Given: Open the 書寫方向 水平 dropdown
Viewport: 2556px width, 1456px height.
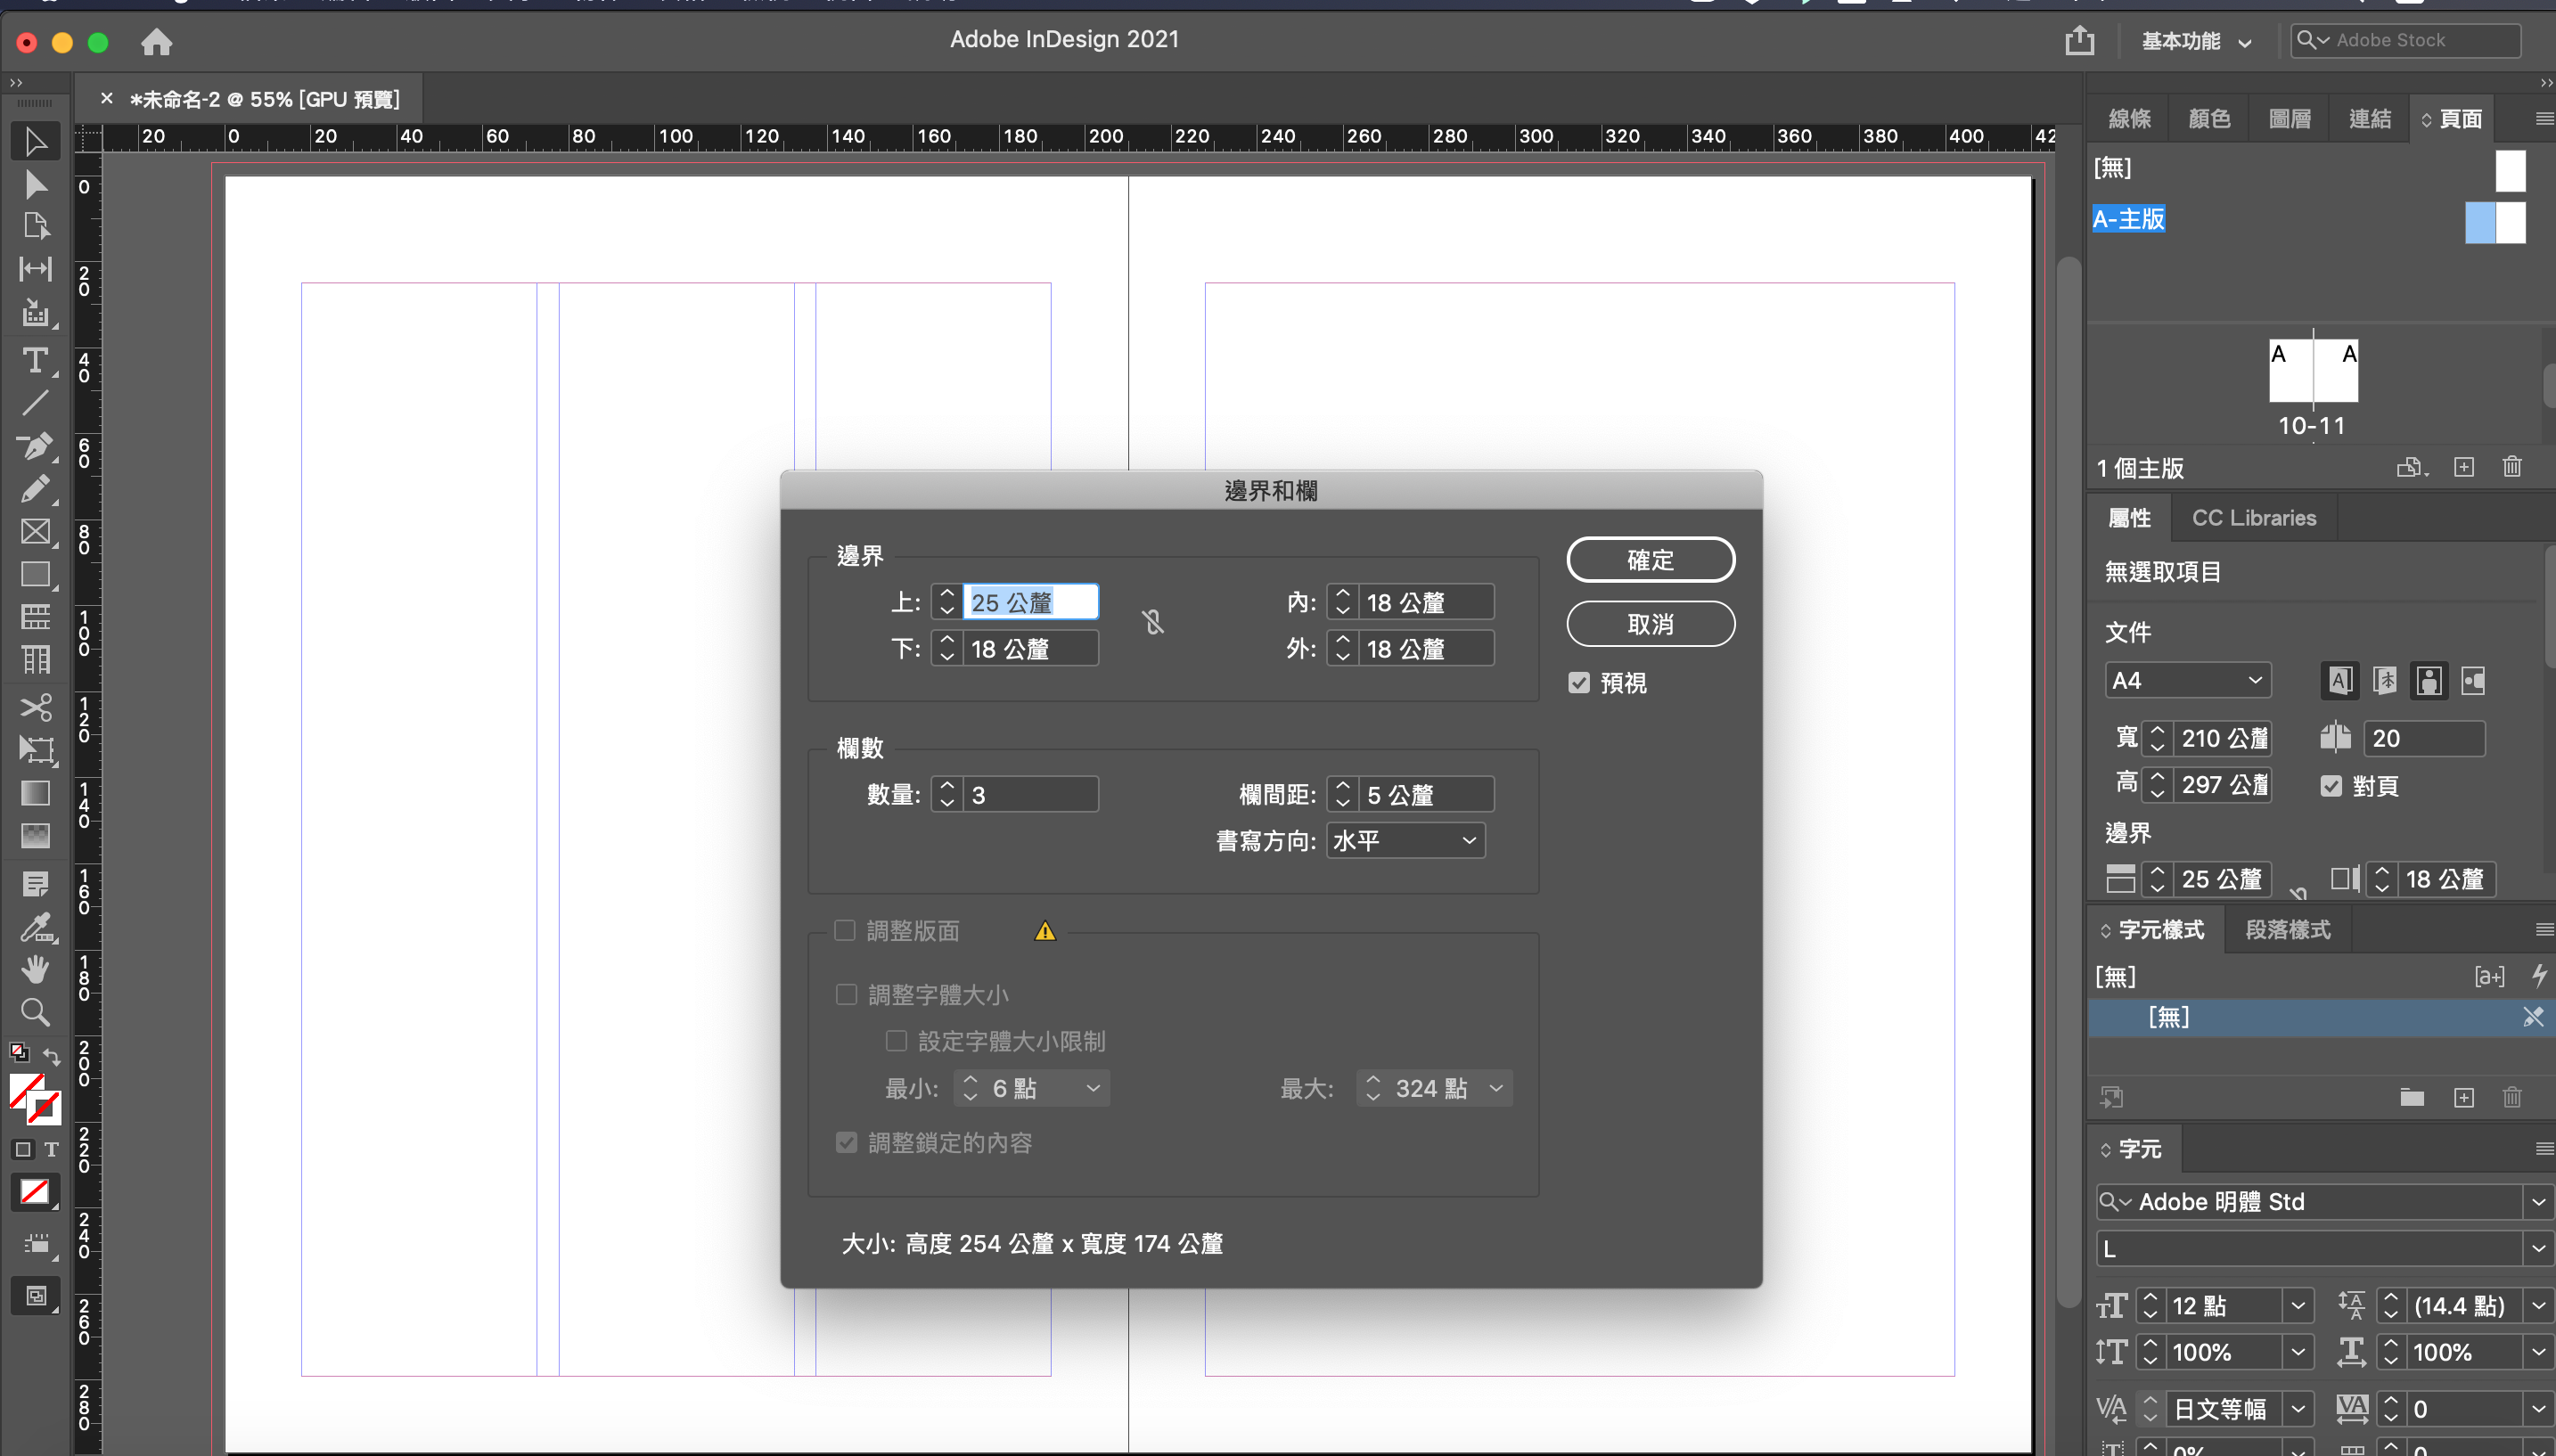Looking at the screenshot, I should (1405, 841).
